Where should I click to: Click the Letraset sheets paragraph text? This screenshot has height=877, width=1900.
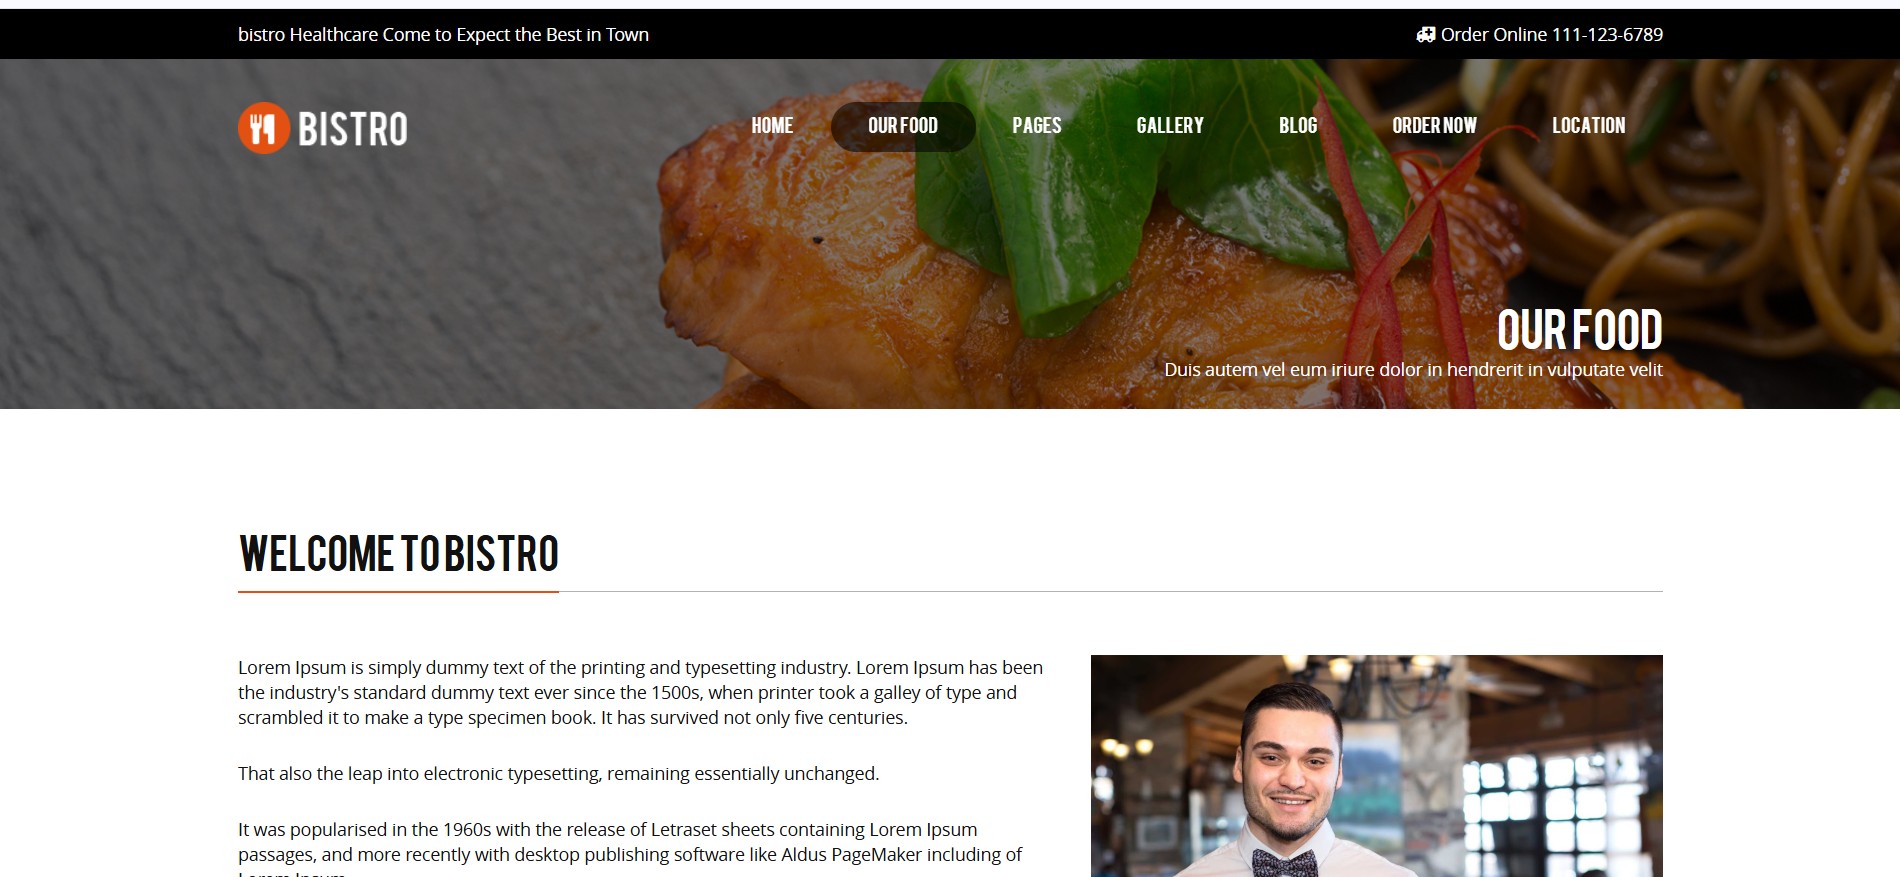[630, 848]
